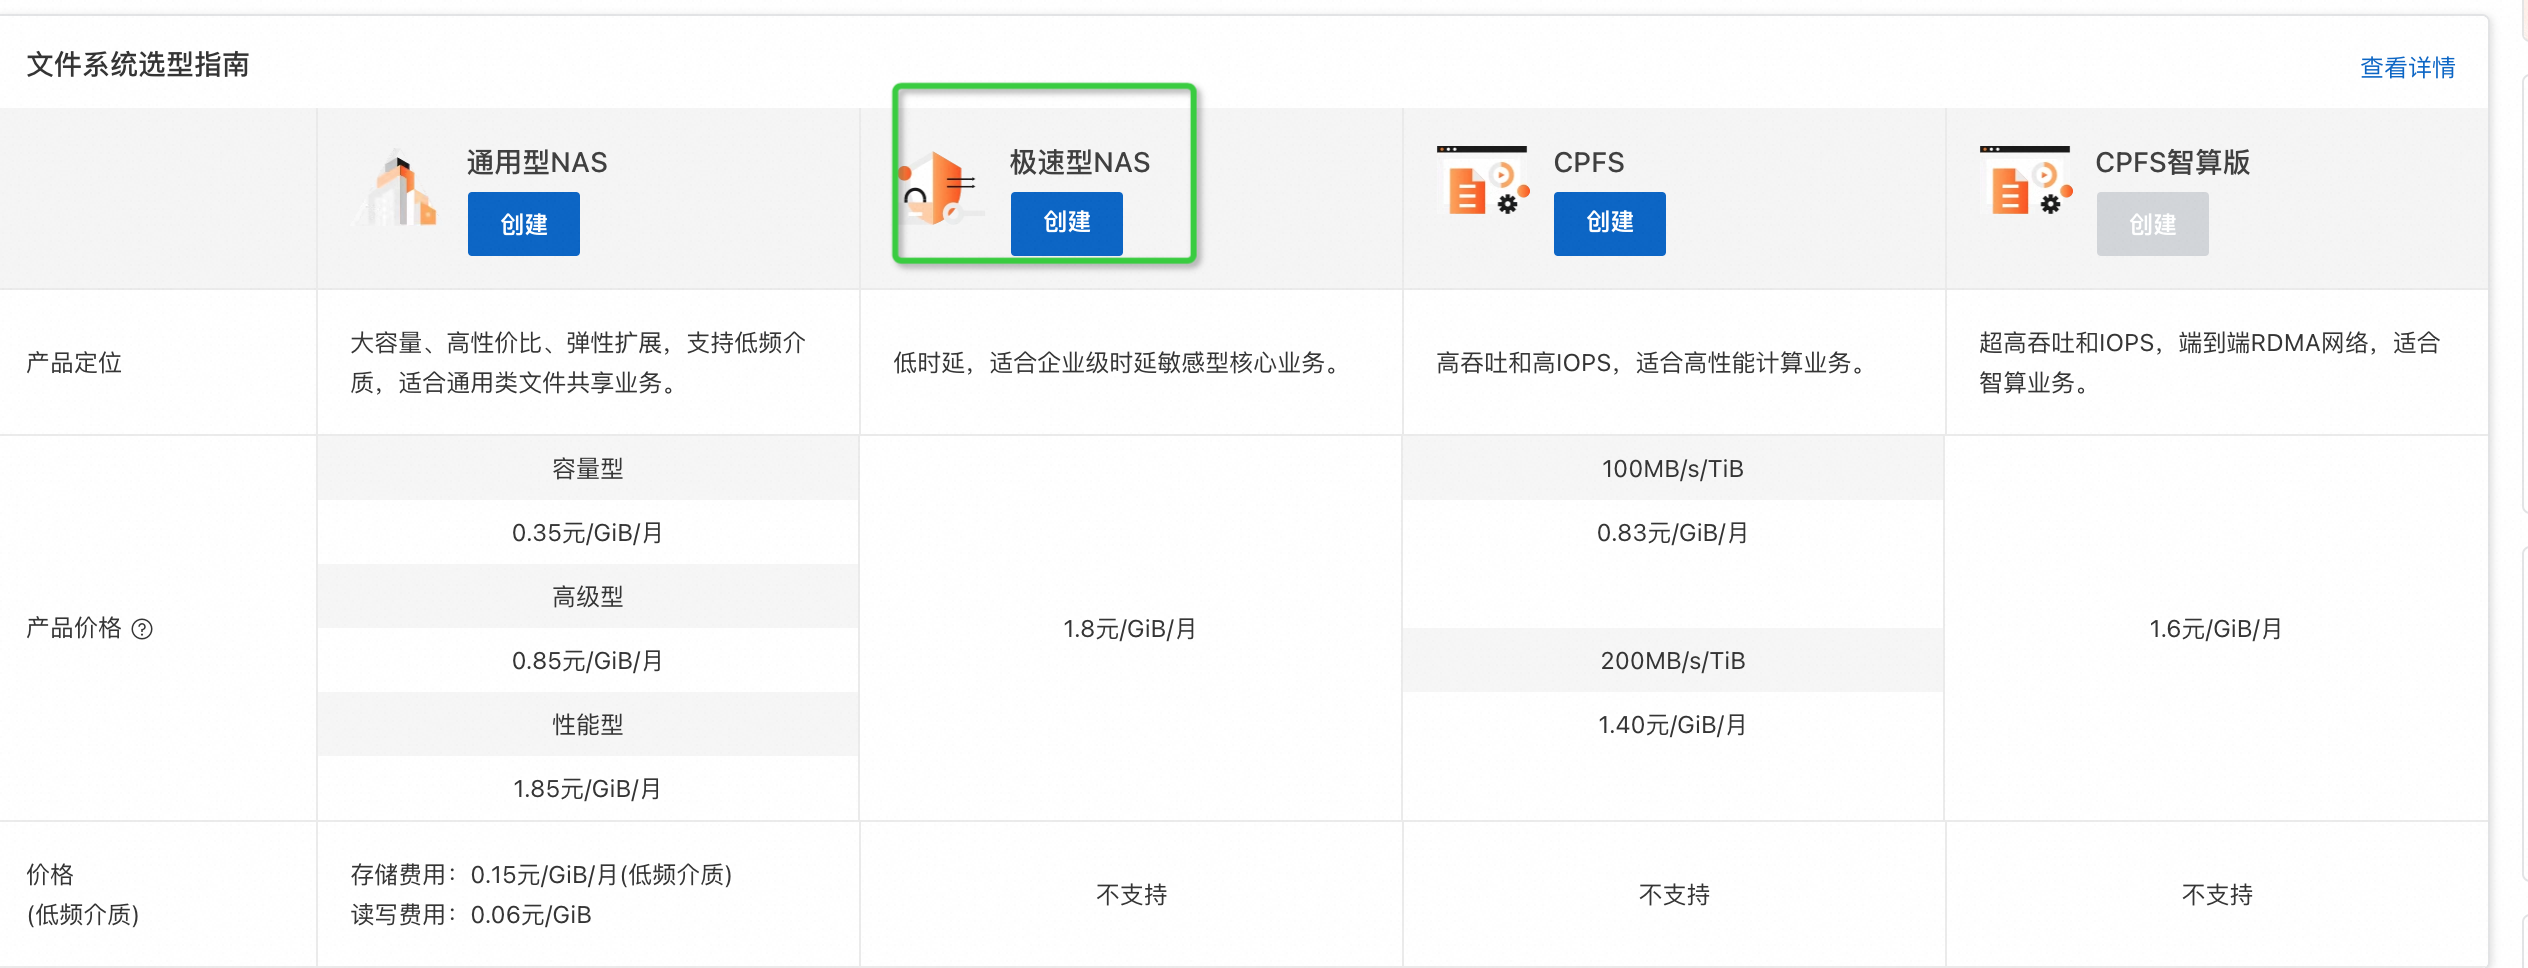Create a 极速型NAS file system
This screenshot has height=968, width=2528.
tap(1067, 223)
